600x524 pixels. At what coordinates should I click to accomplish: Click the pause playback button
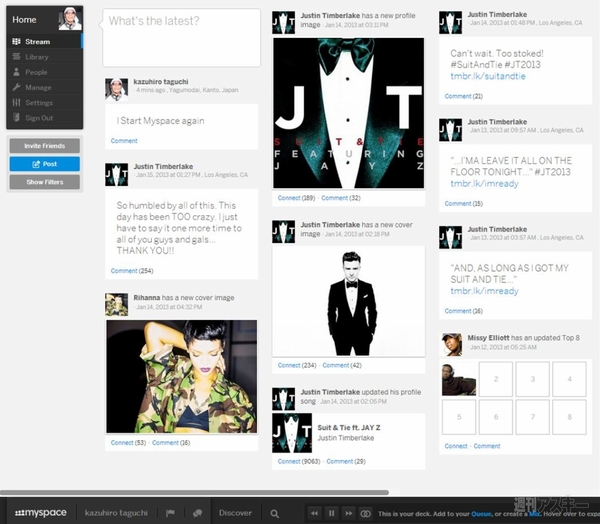pos(331,513)
